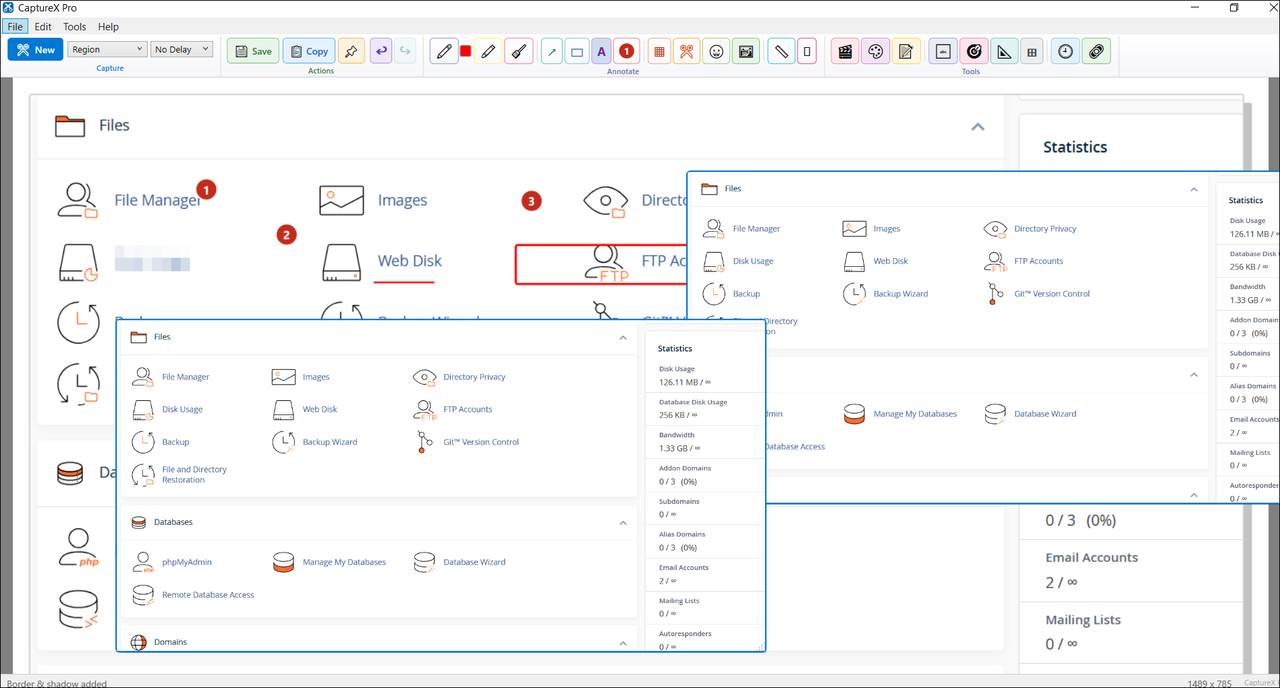Click the large 'Mailing Lists' label in canvas

(x=1084, y=620)
